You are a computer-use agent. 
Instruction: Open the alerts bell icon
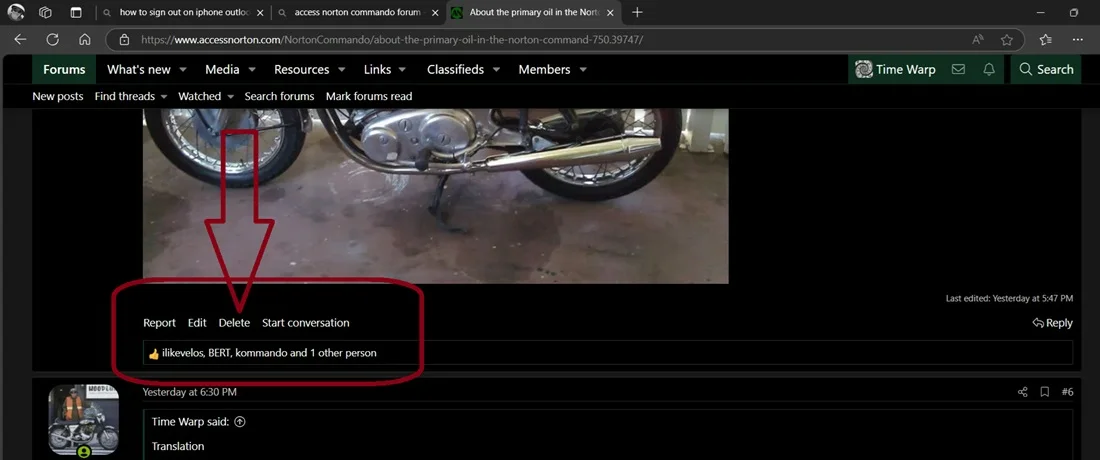click(989, 69)
